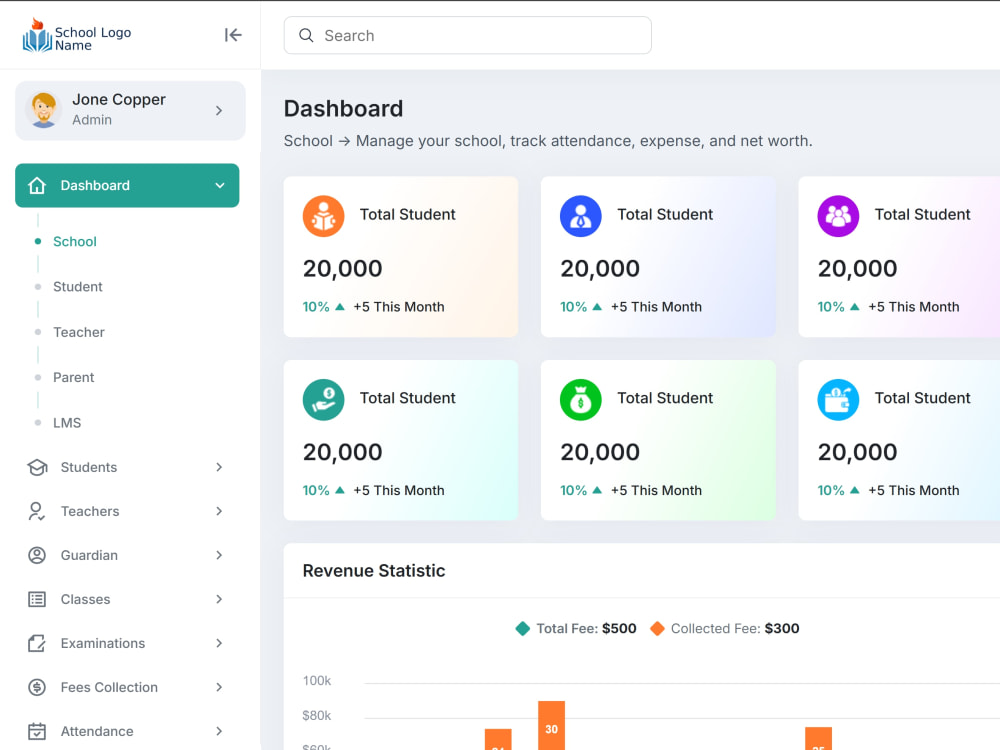Expand the Fees Collection chevron
Image resolution: width=1000 pixels, height=750 pixels.
[x=219, y=688]
